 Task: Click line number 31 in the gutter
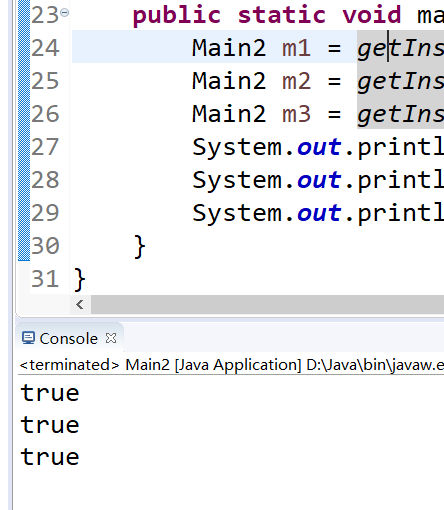(45, 279)
